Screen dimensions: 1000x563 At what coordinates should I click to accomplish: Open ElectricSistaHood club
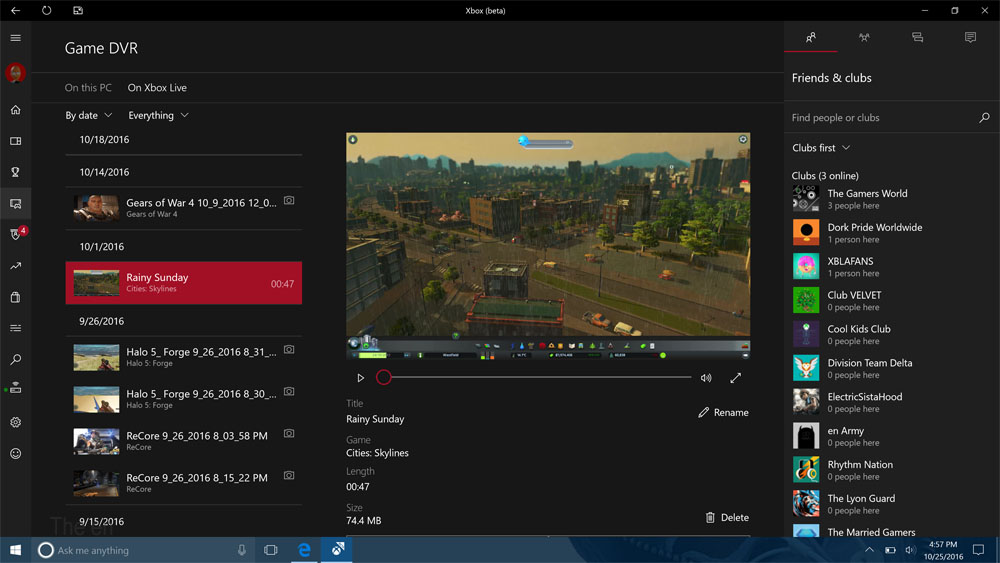point(890,402)
